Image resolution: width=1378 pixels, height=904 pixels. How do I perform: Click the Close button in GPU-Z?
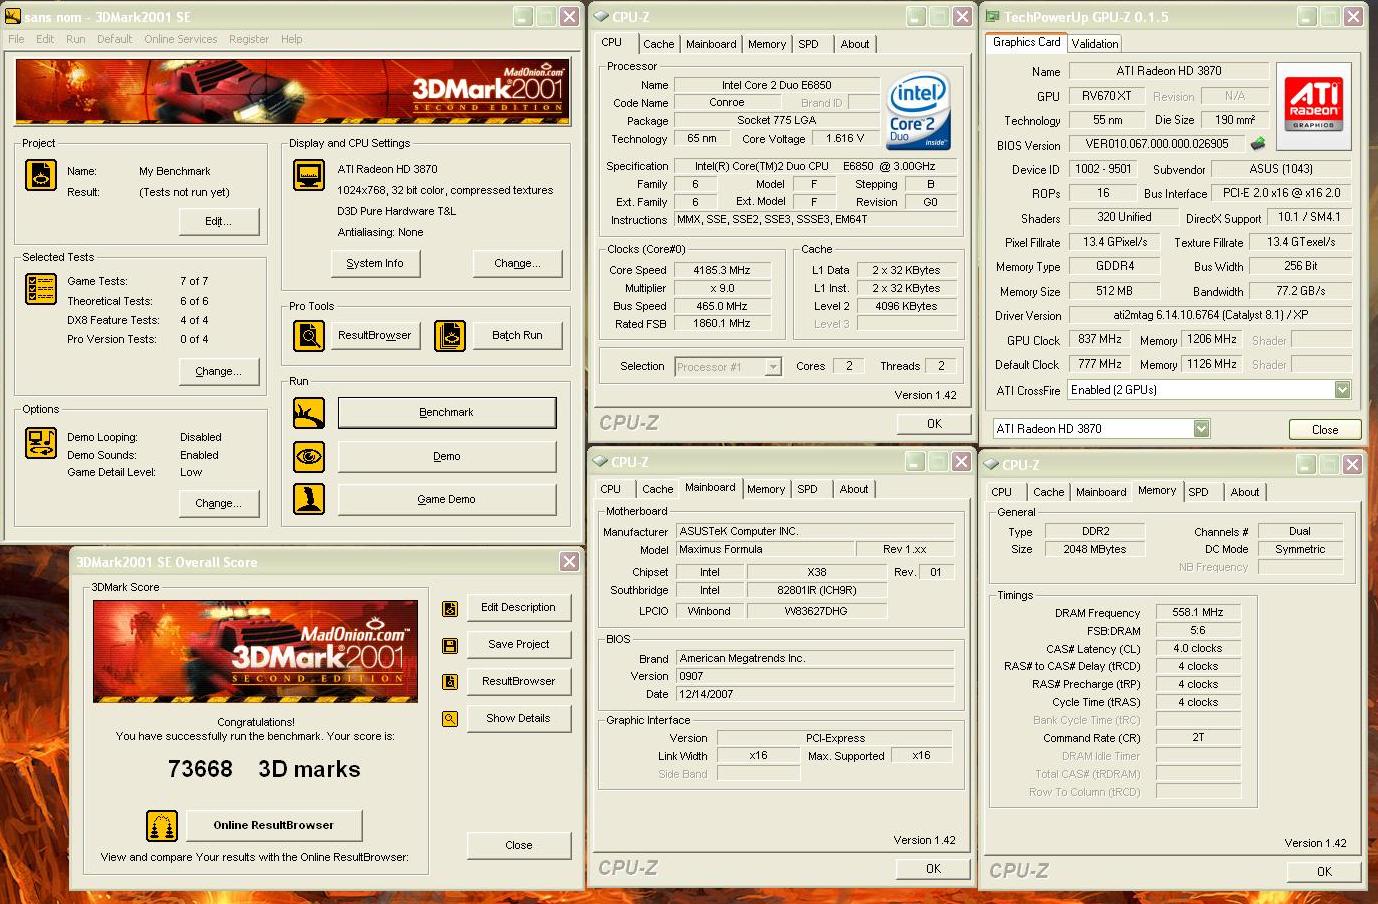[x=1325, y=429]
